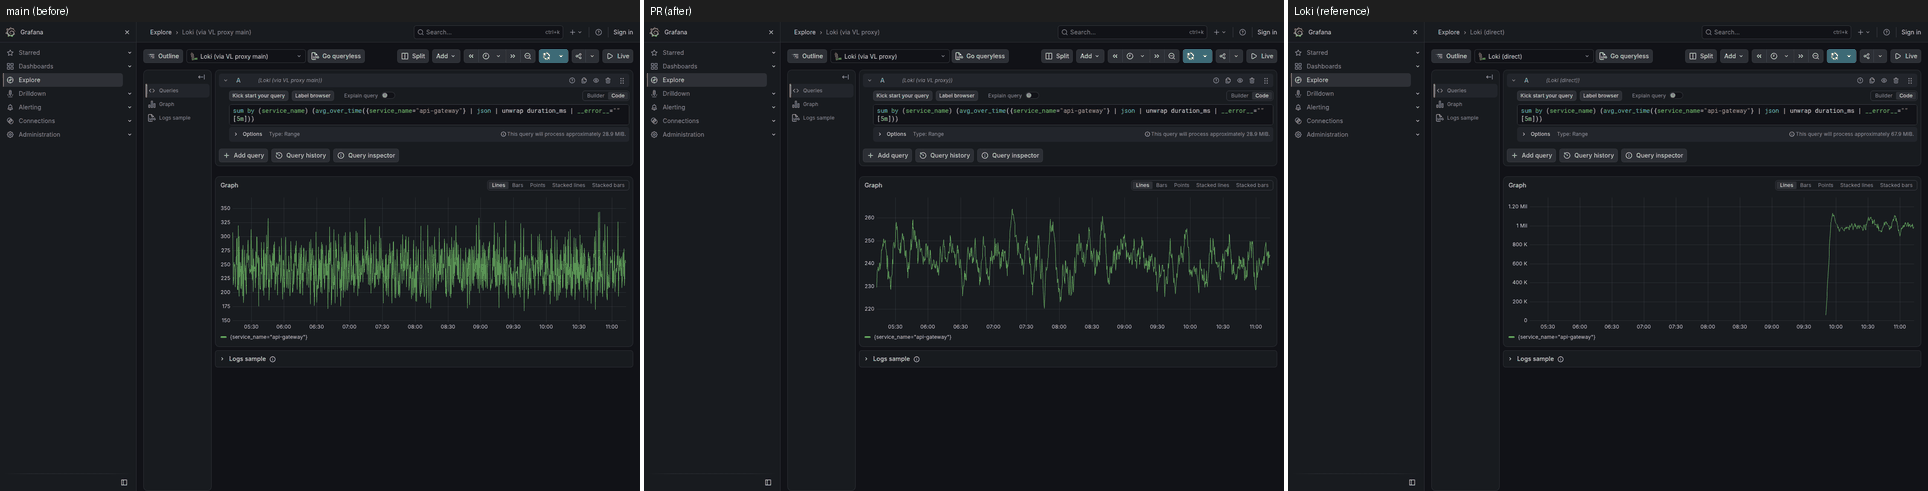Toggle Explain query switch in Loki (reference) panel

1675,96
